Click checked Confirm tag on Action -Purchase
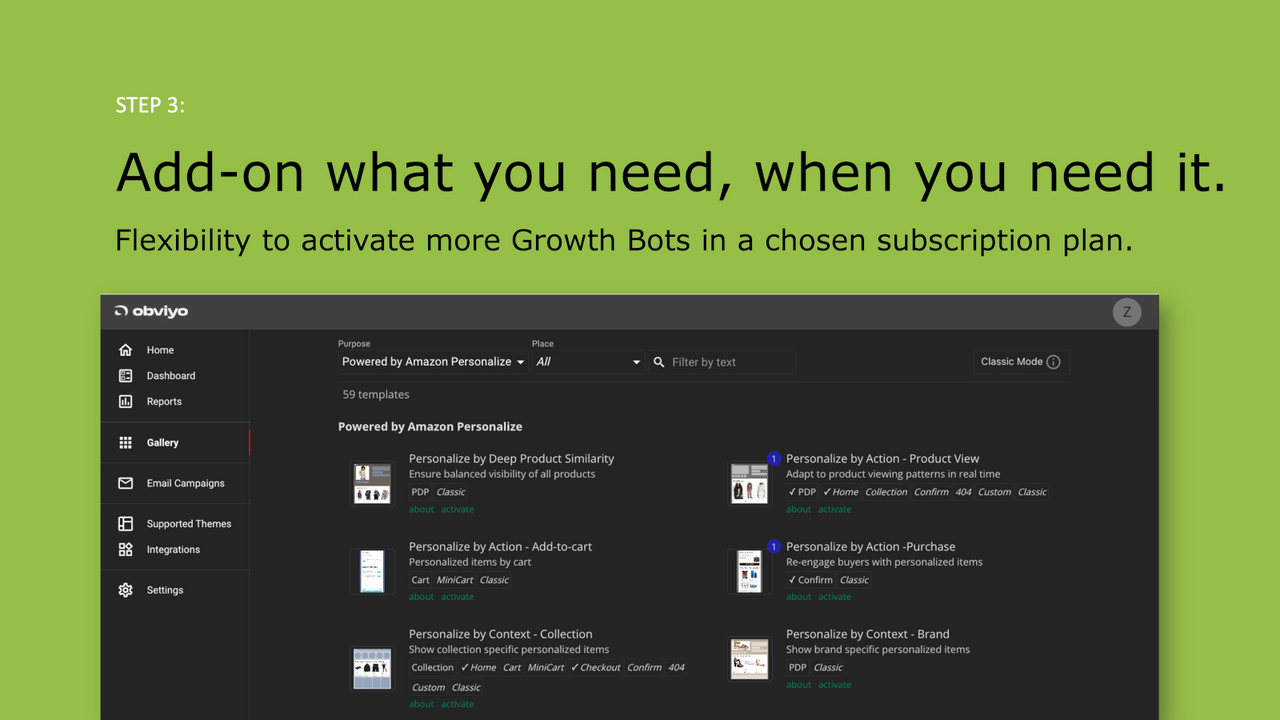Viewport: 1280px width, 720px height. tap(811, 580)
